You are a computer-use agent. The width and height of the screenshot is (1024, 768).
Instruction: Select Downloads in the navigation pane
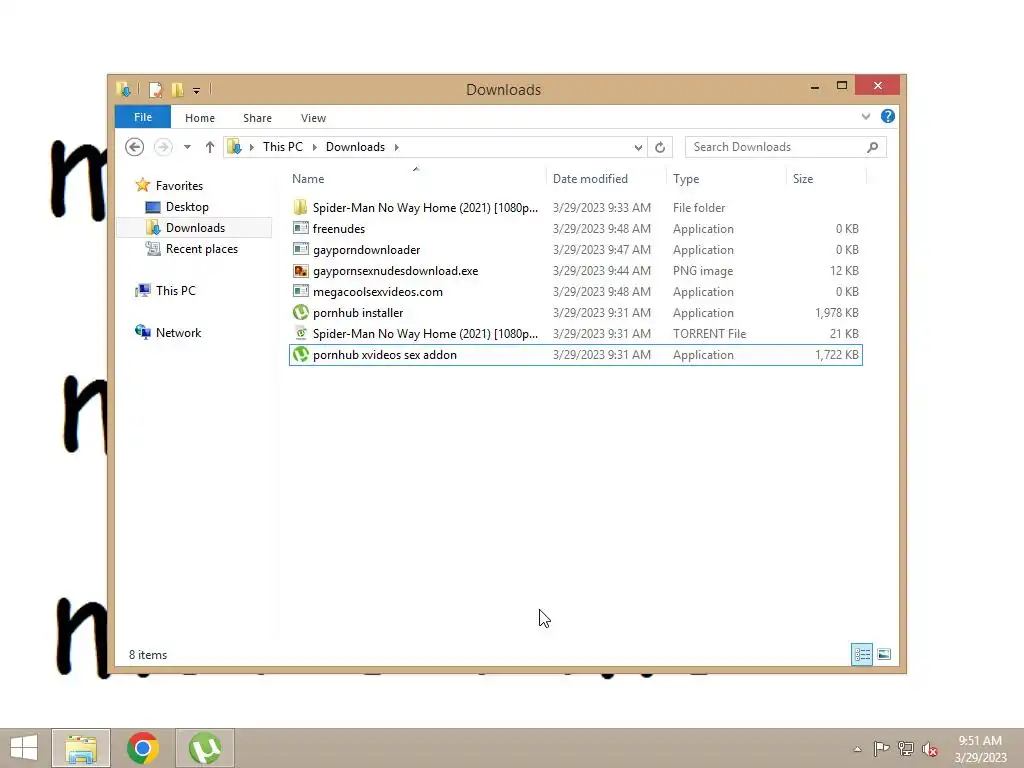tap(194, 228)
